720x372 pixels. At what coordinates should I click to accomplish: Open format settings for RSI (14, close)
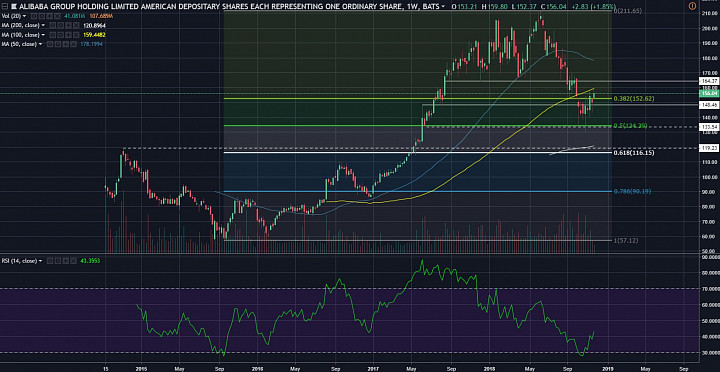click(x=58, y=261)
